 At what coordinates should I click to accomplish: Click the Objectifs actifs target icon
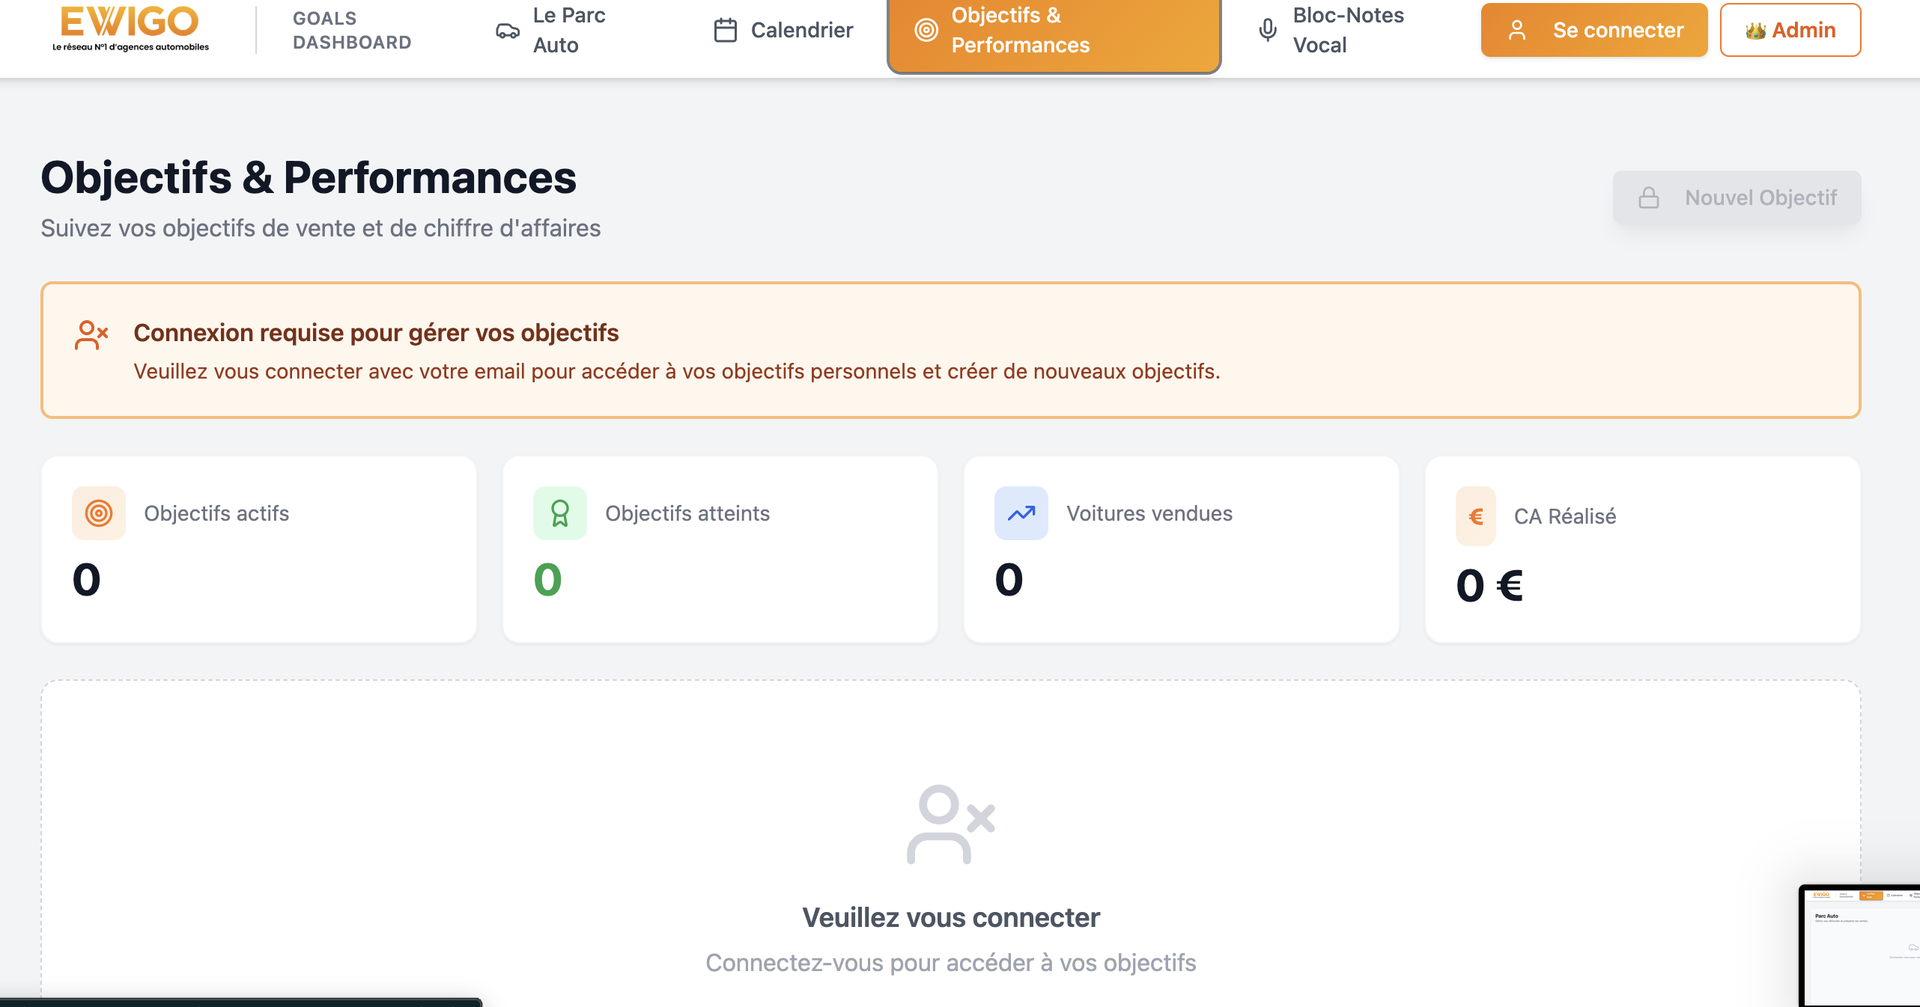pyautogui.click(x=99, y=513)
